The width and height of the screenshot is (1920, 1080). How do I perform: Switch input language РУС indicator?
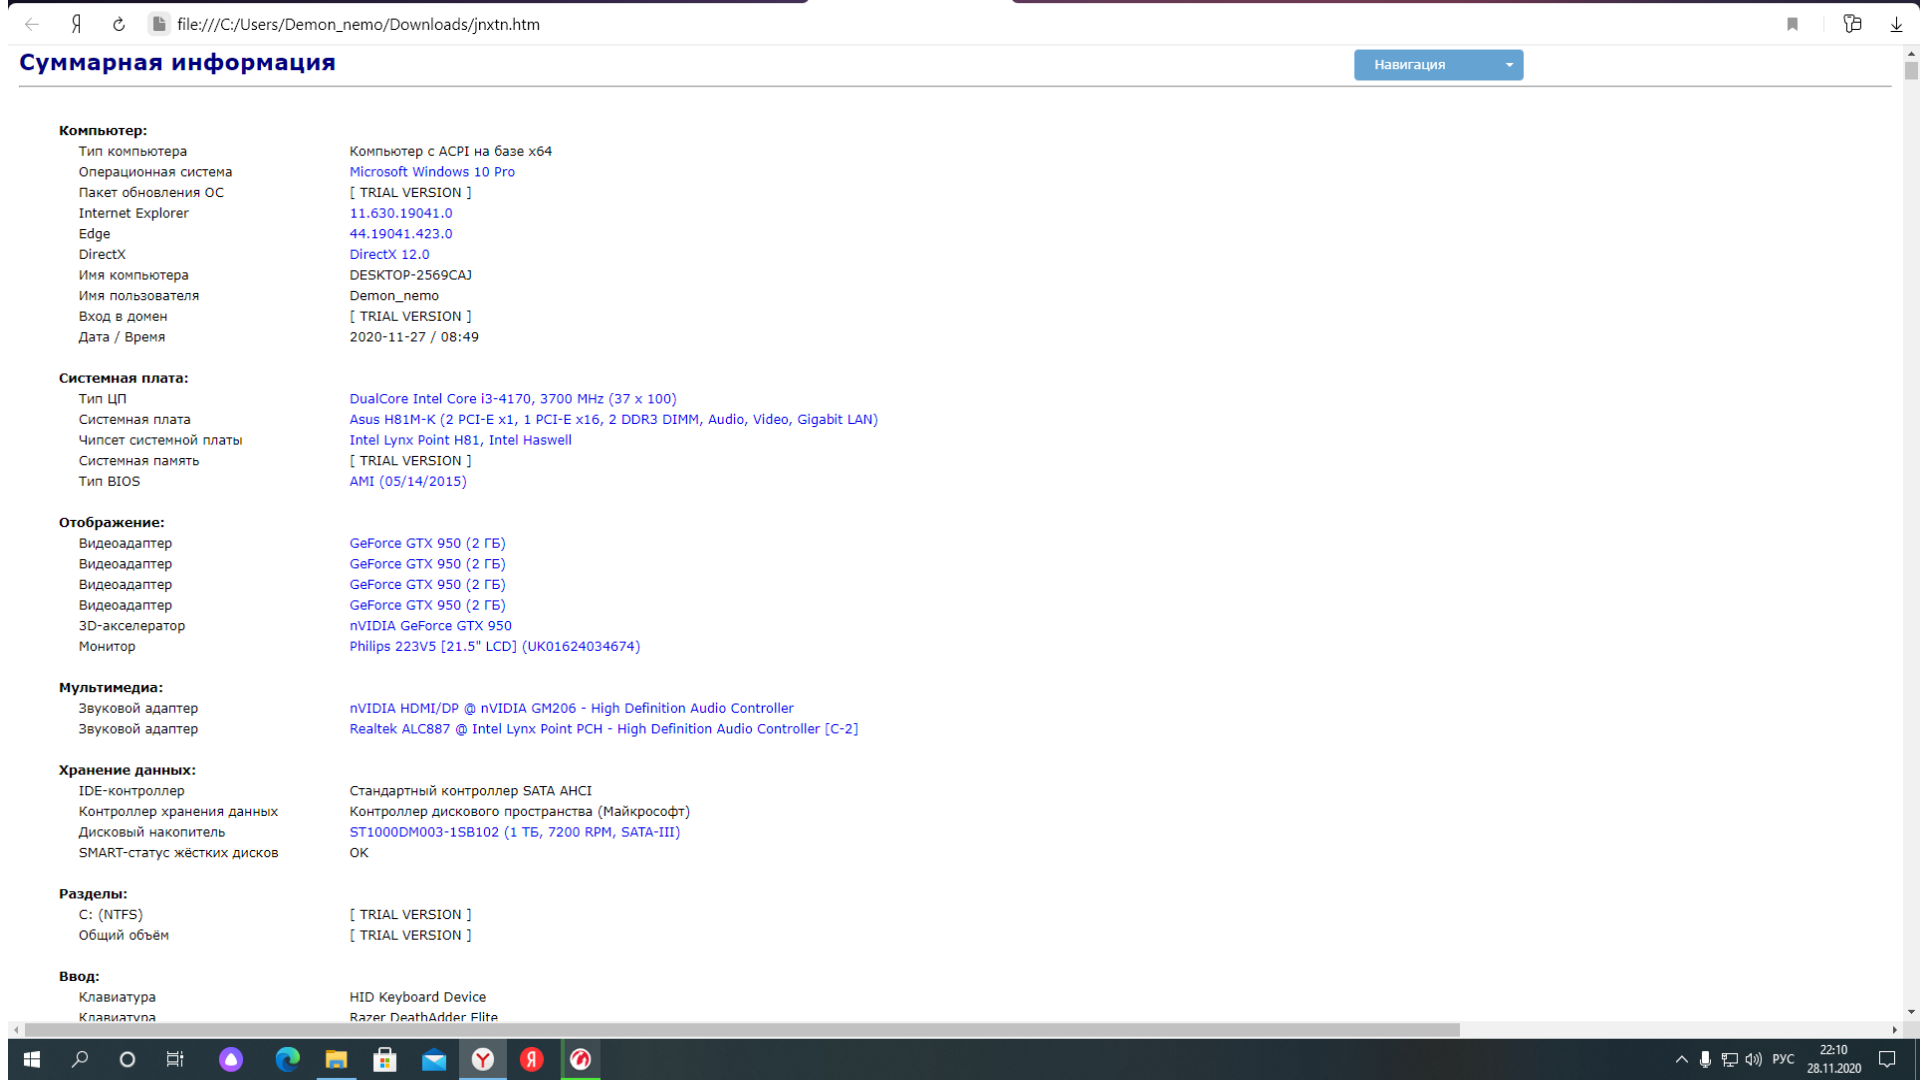[1783, 1059]
